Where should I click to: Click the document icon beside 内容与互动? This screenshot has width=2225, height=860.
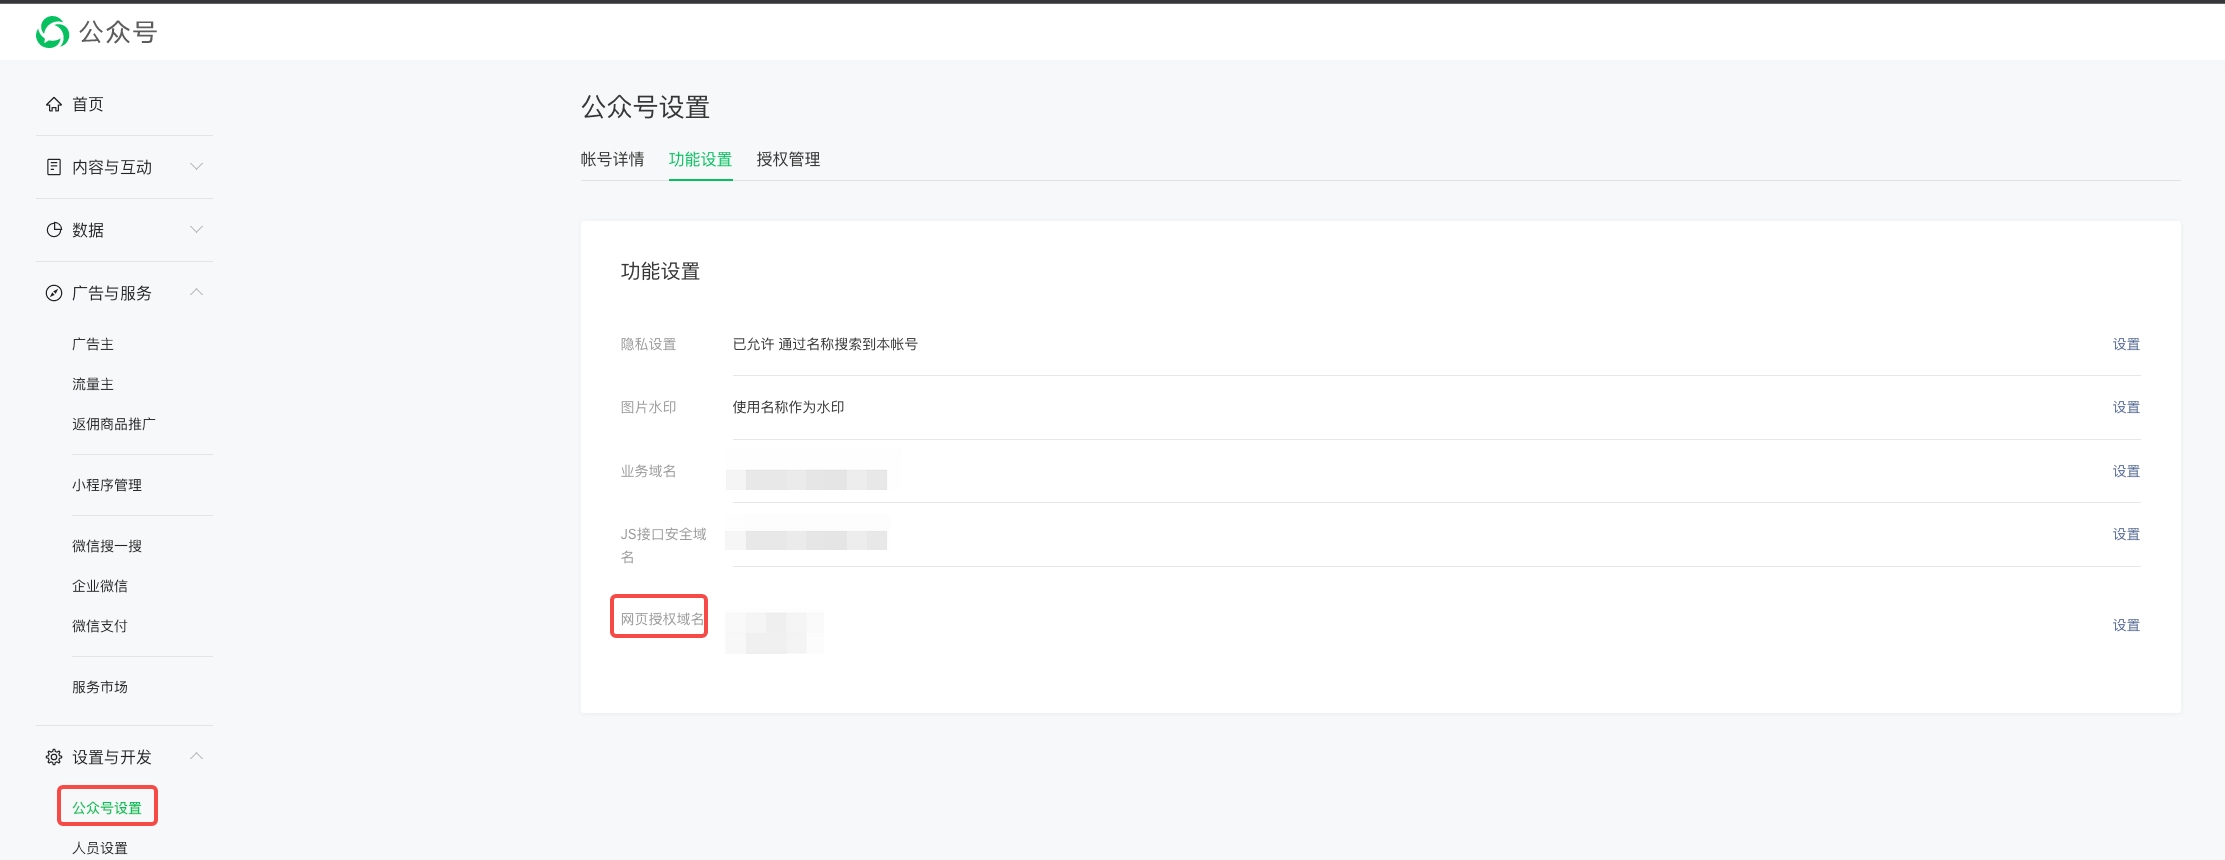click(54, 167)
